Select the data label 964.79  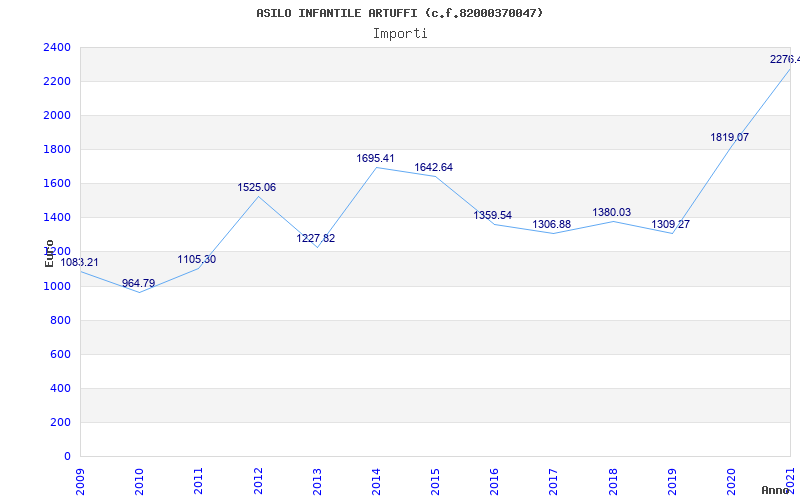pos(138,284)
